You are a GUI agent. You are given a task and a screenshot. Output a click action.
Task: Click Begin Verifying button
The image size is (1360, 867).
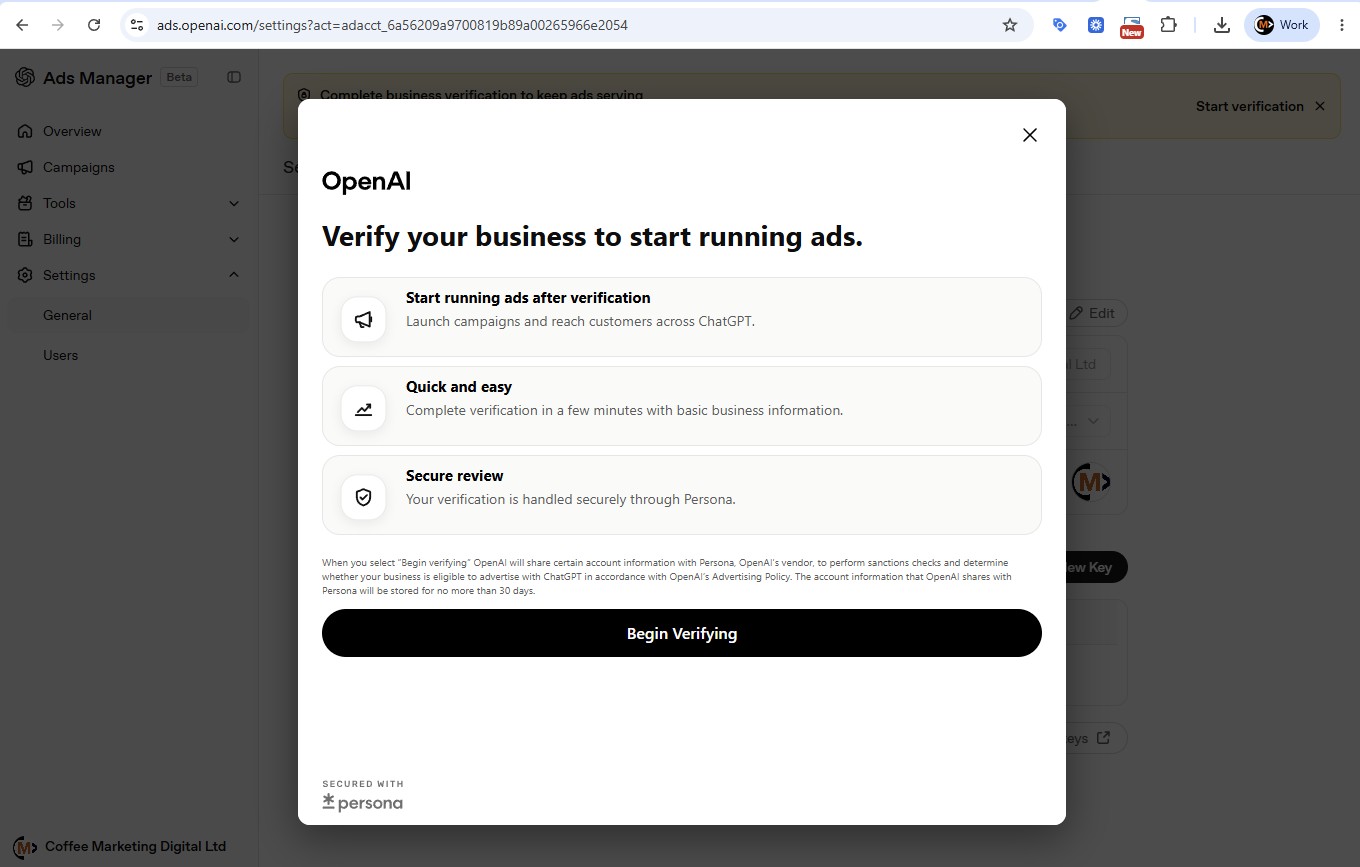(x=682, y=633)
